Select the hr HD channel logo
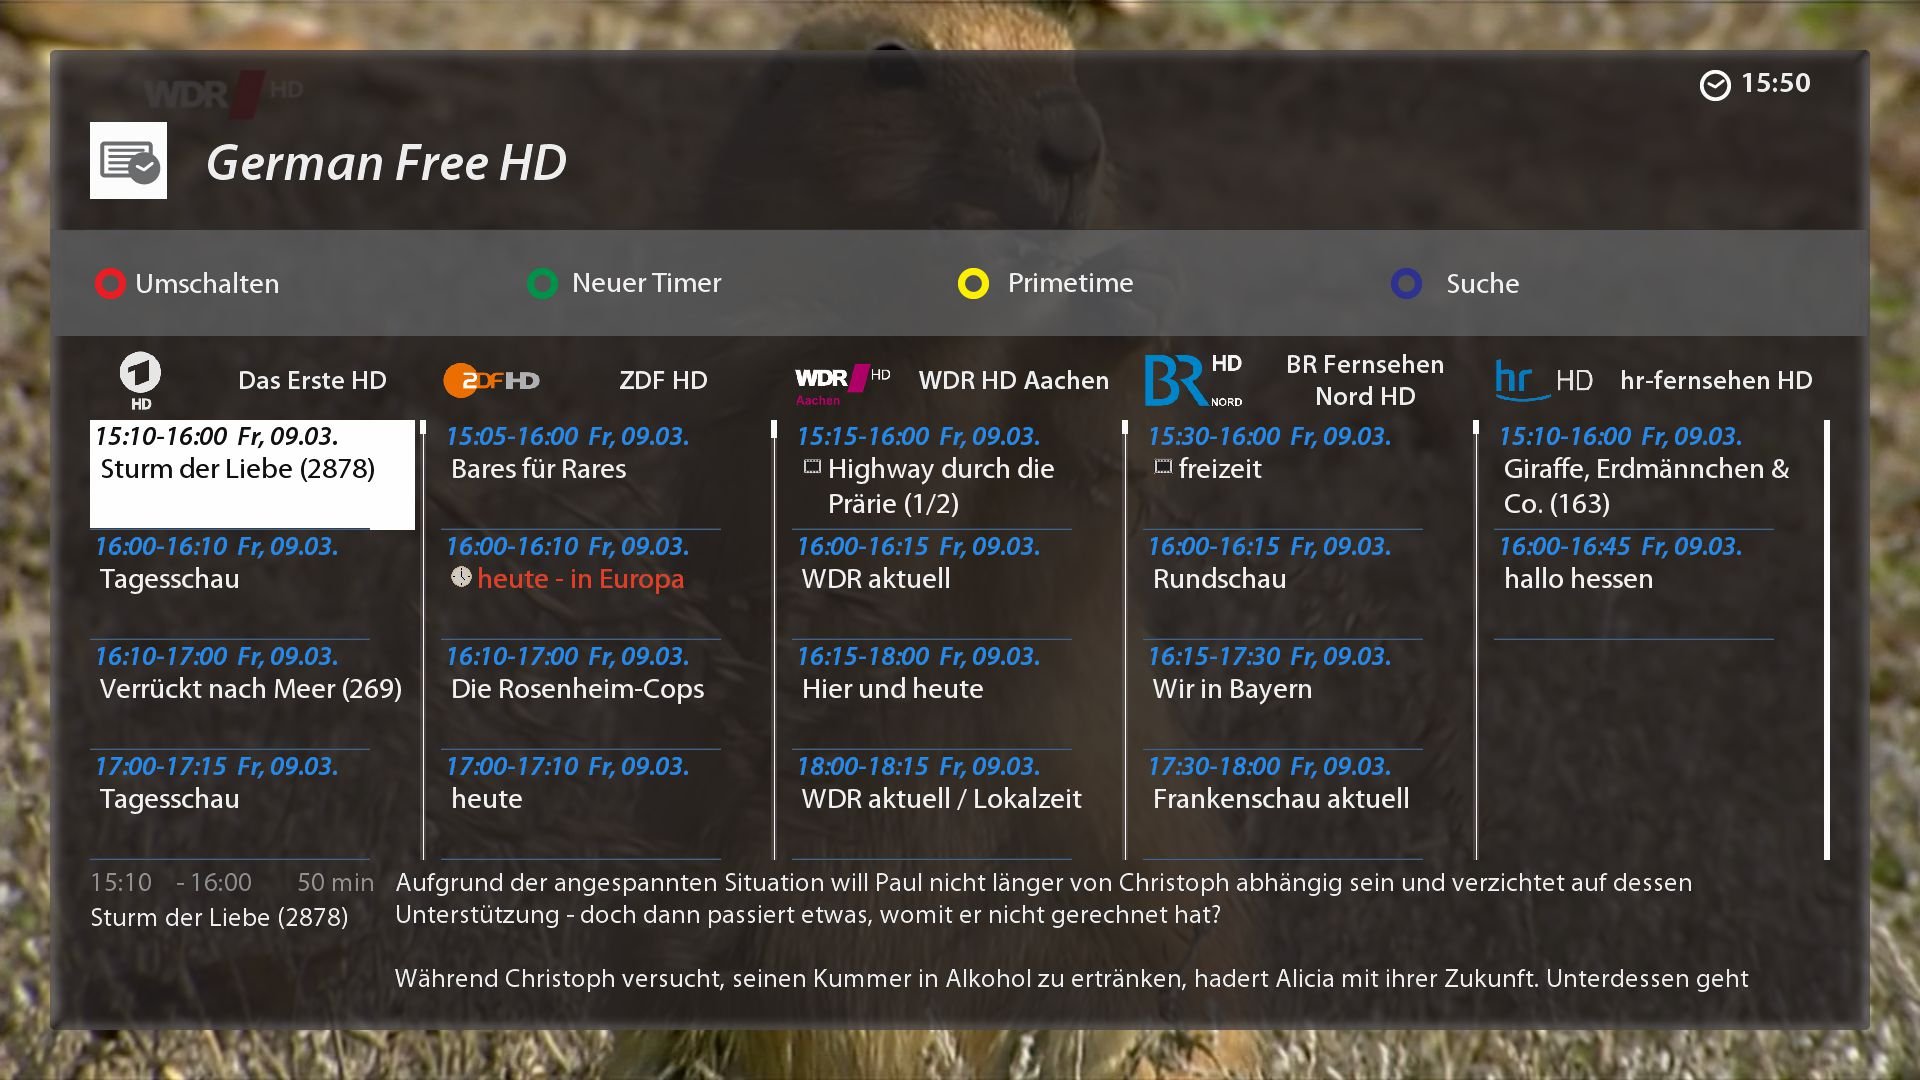Screen dimensions: 1920x1080 (1543, 380)
